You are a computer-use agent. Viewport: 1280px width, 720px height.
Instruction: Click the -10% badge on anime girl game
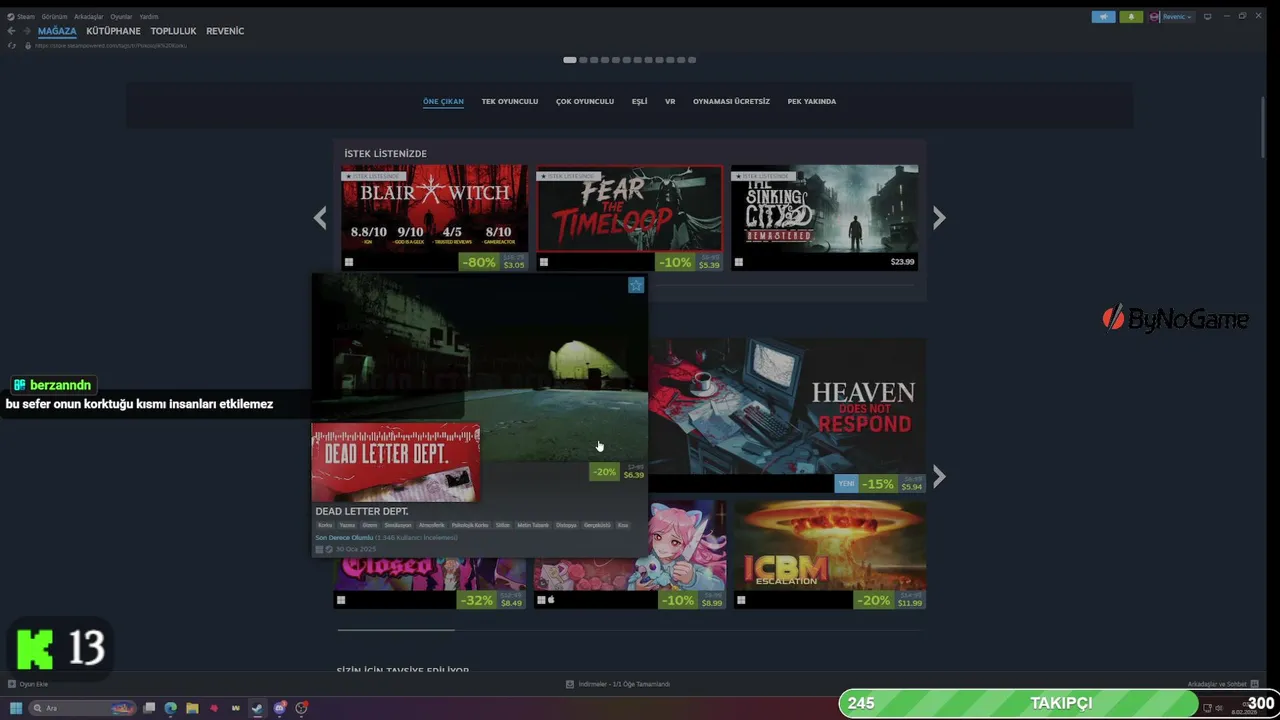pyautogui.click(x=678, y=601)
